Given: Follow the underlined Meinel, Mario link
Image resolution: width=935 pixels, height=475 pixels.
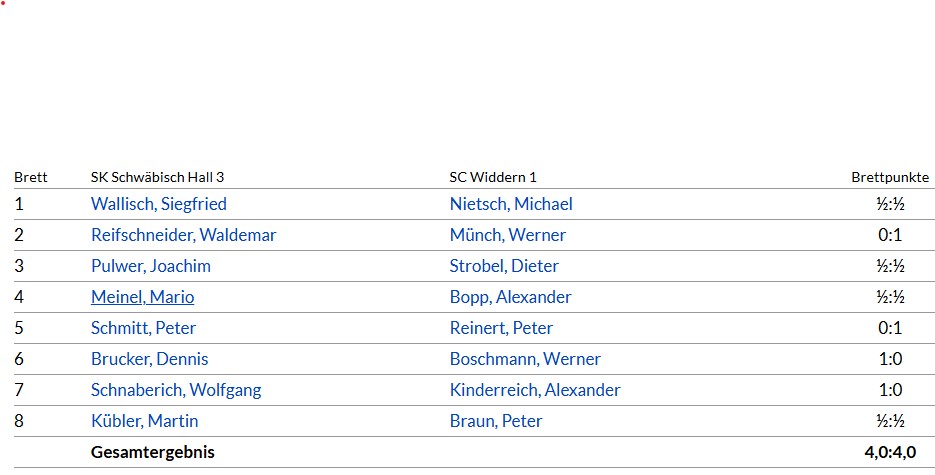Looking at the screenshot, I should tap(143, 297).
